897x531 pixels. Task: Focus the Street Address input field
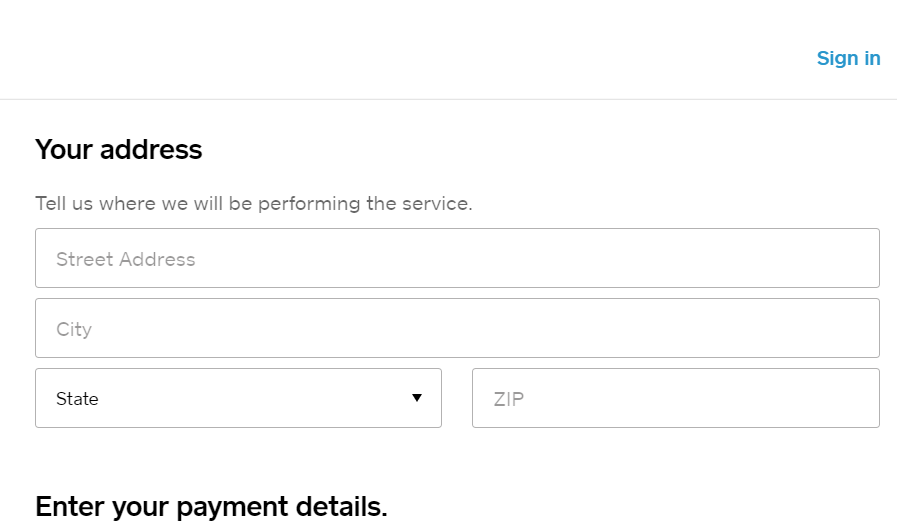[x=457, y=258]
